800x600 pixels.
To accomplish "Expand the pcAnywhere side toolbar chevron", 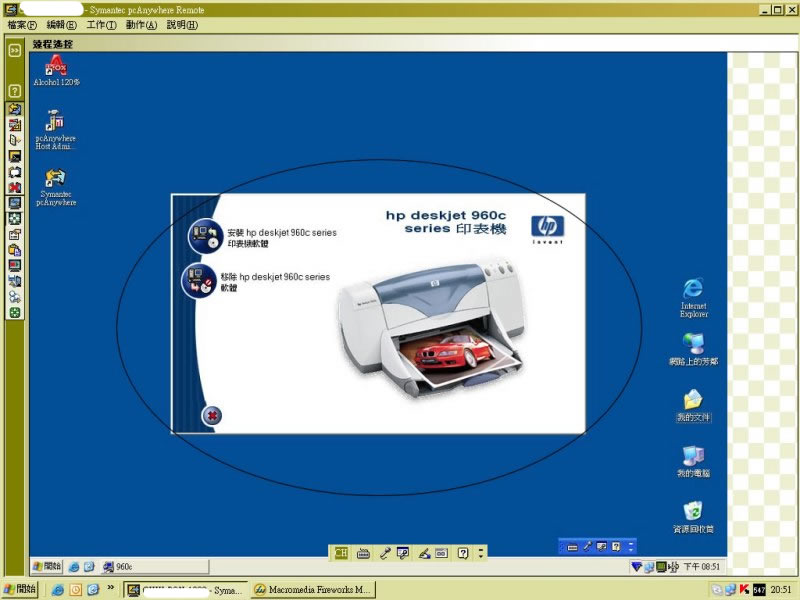I will click(15, 50).
